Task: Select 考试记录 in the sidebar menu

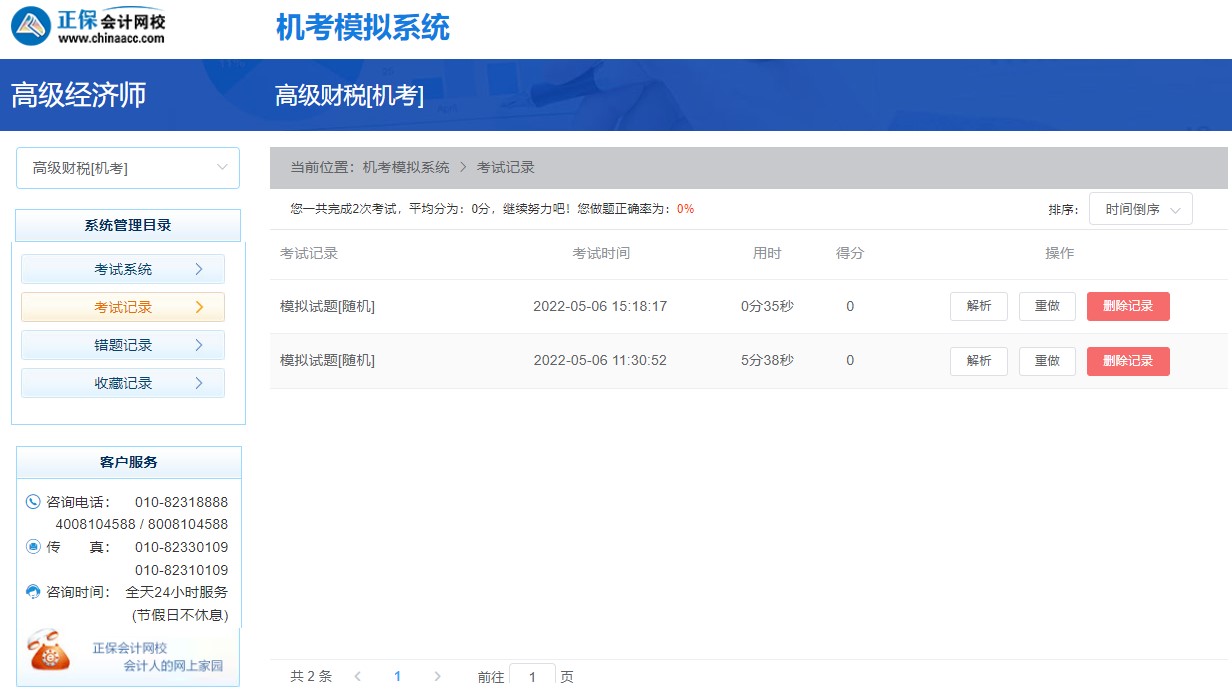Action: (123, 307)
